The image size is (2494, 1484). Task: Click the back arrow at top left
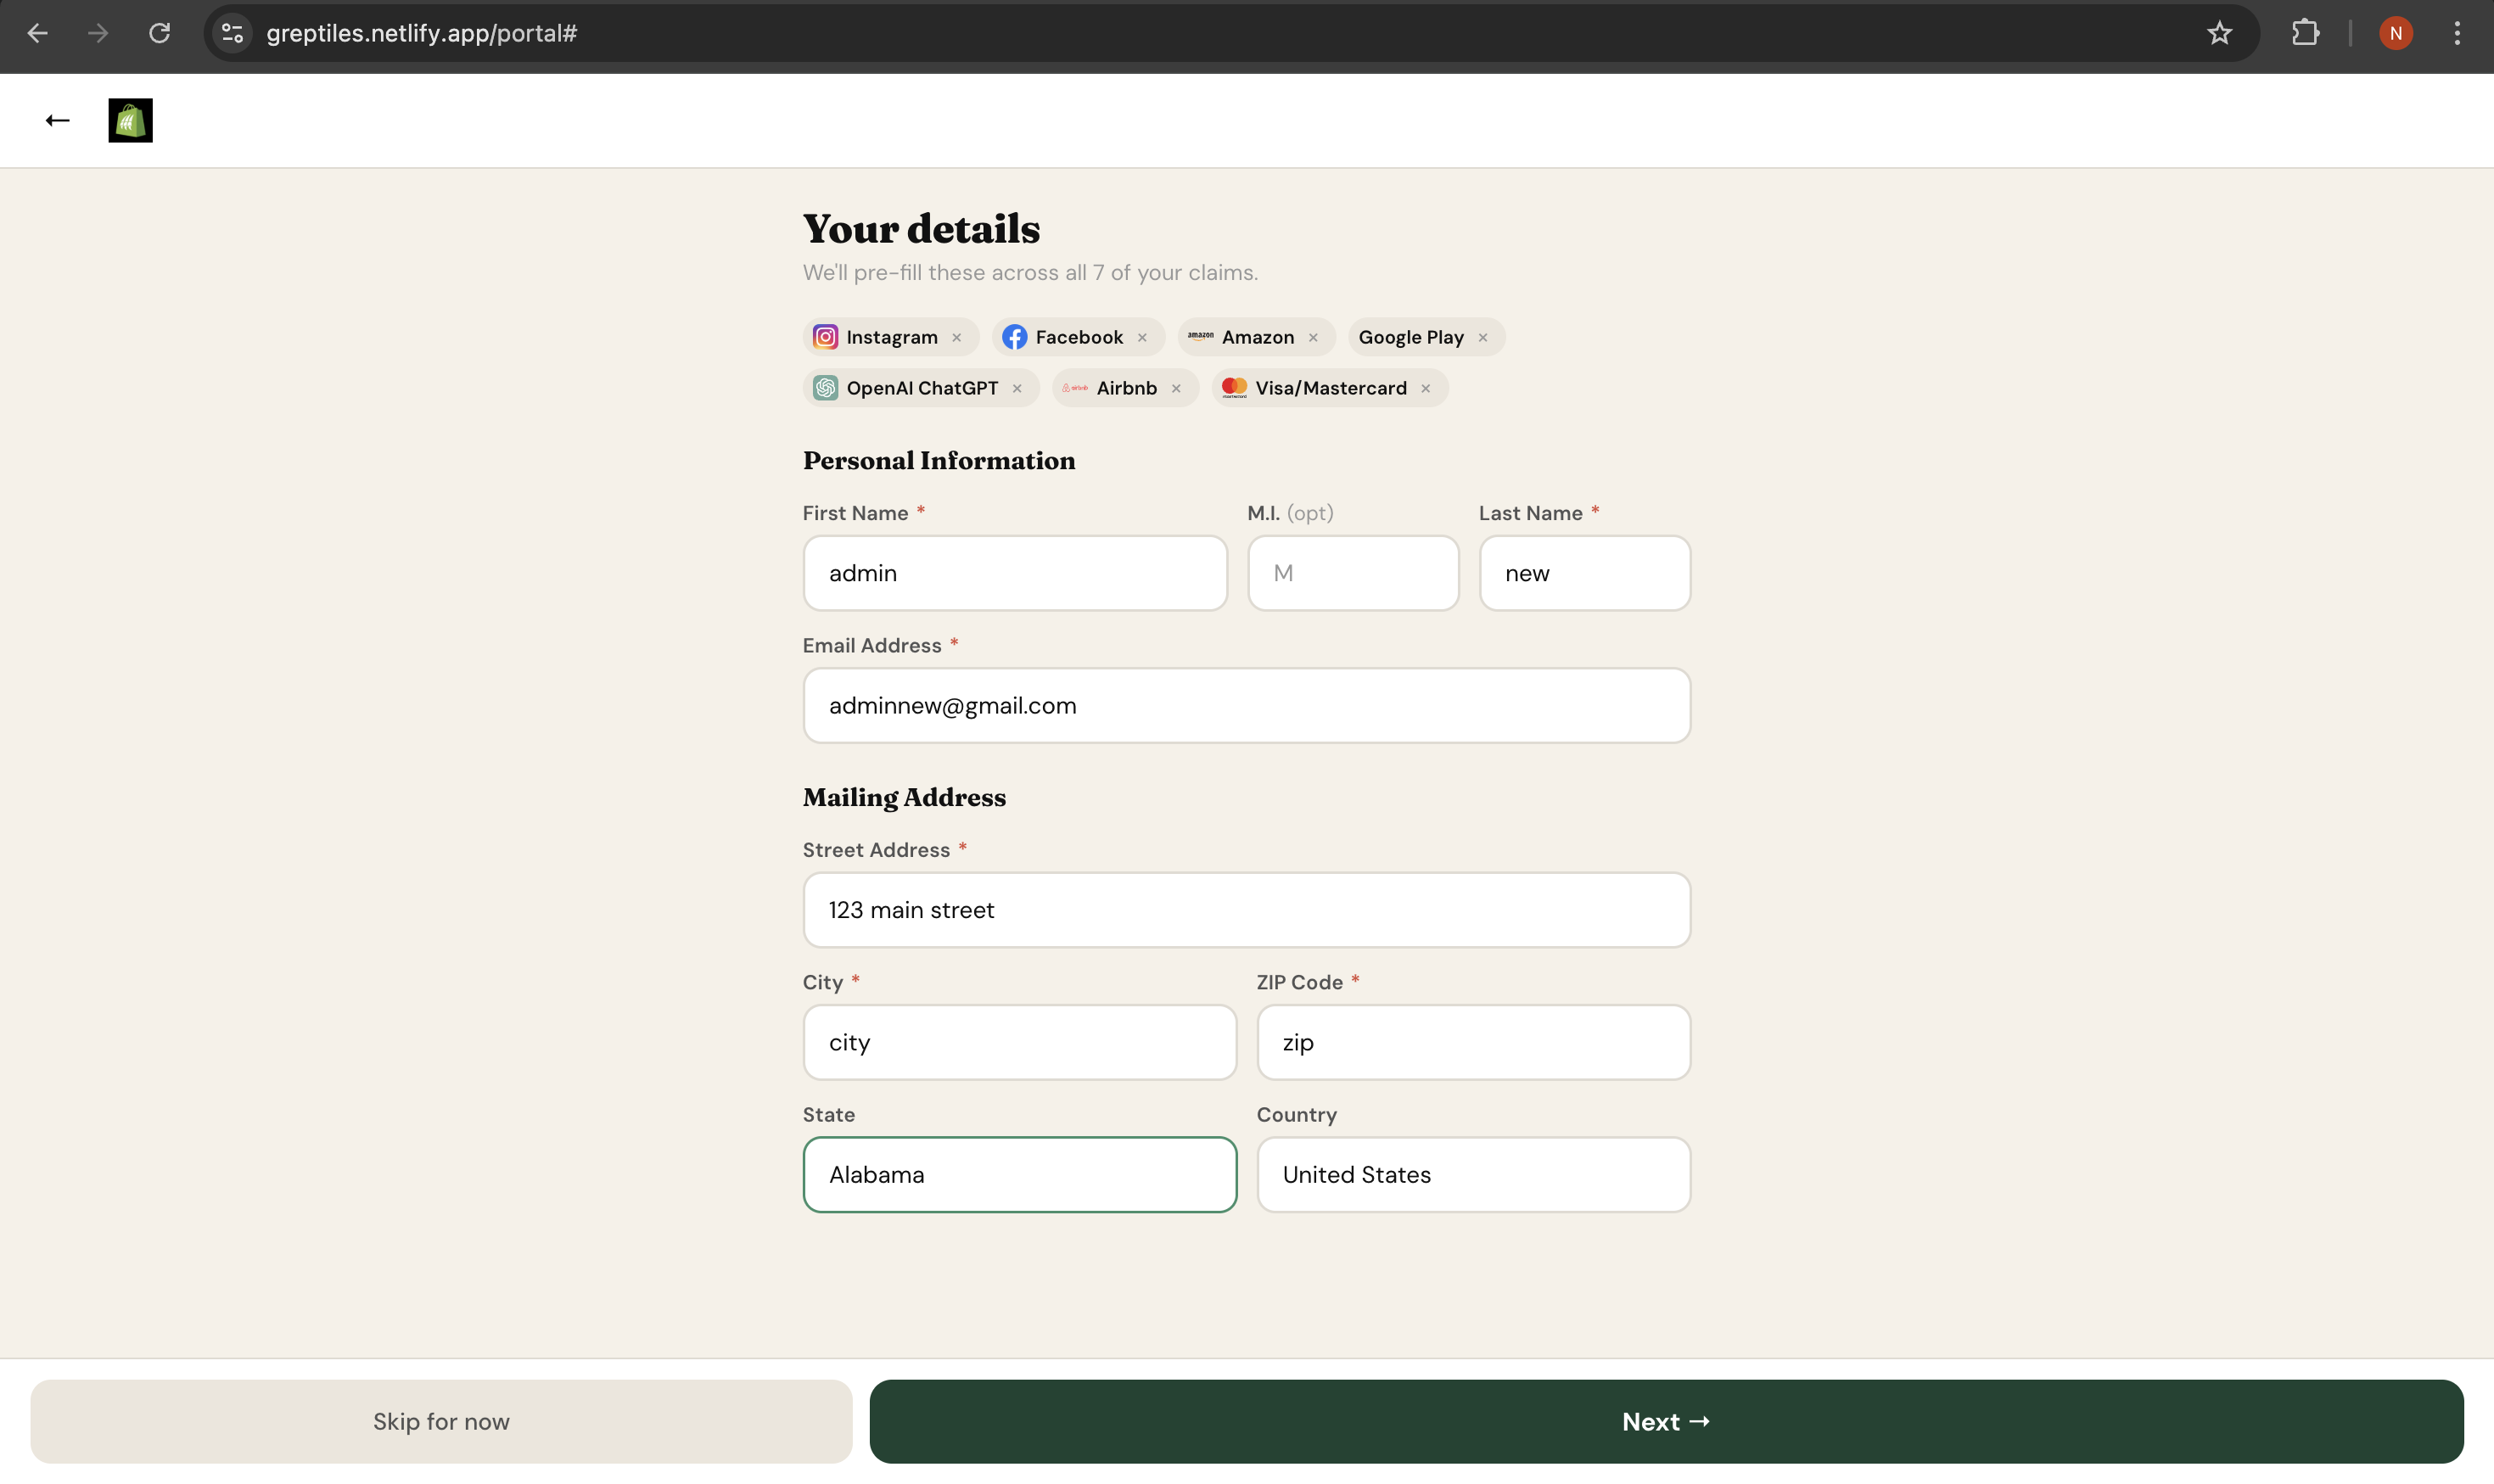(58, 120)
